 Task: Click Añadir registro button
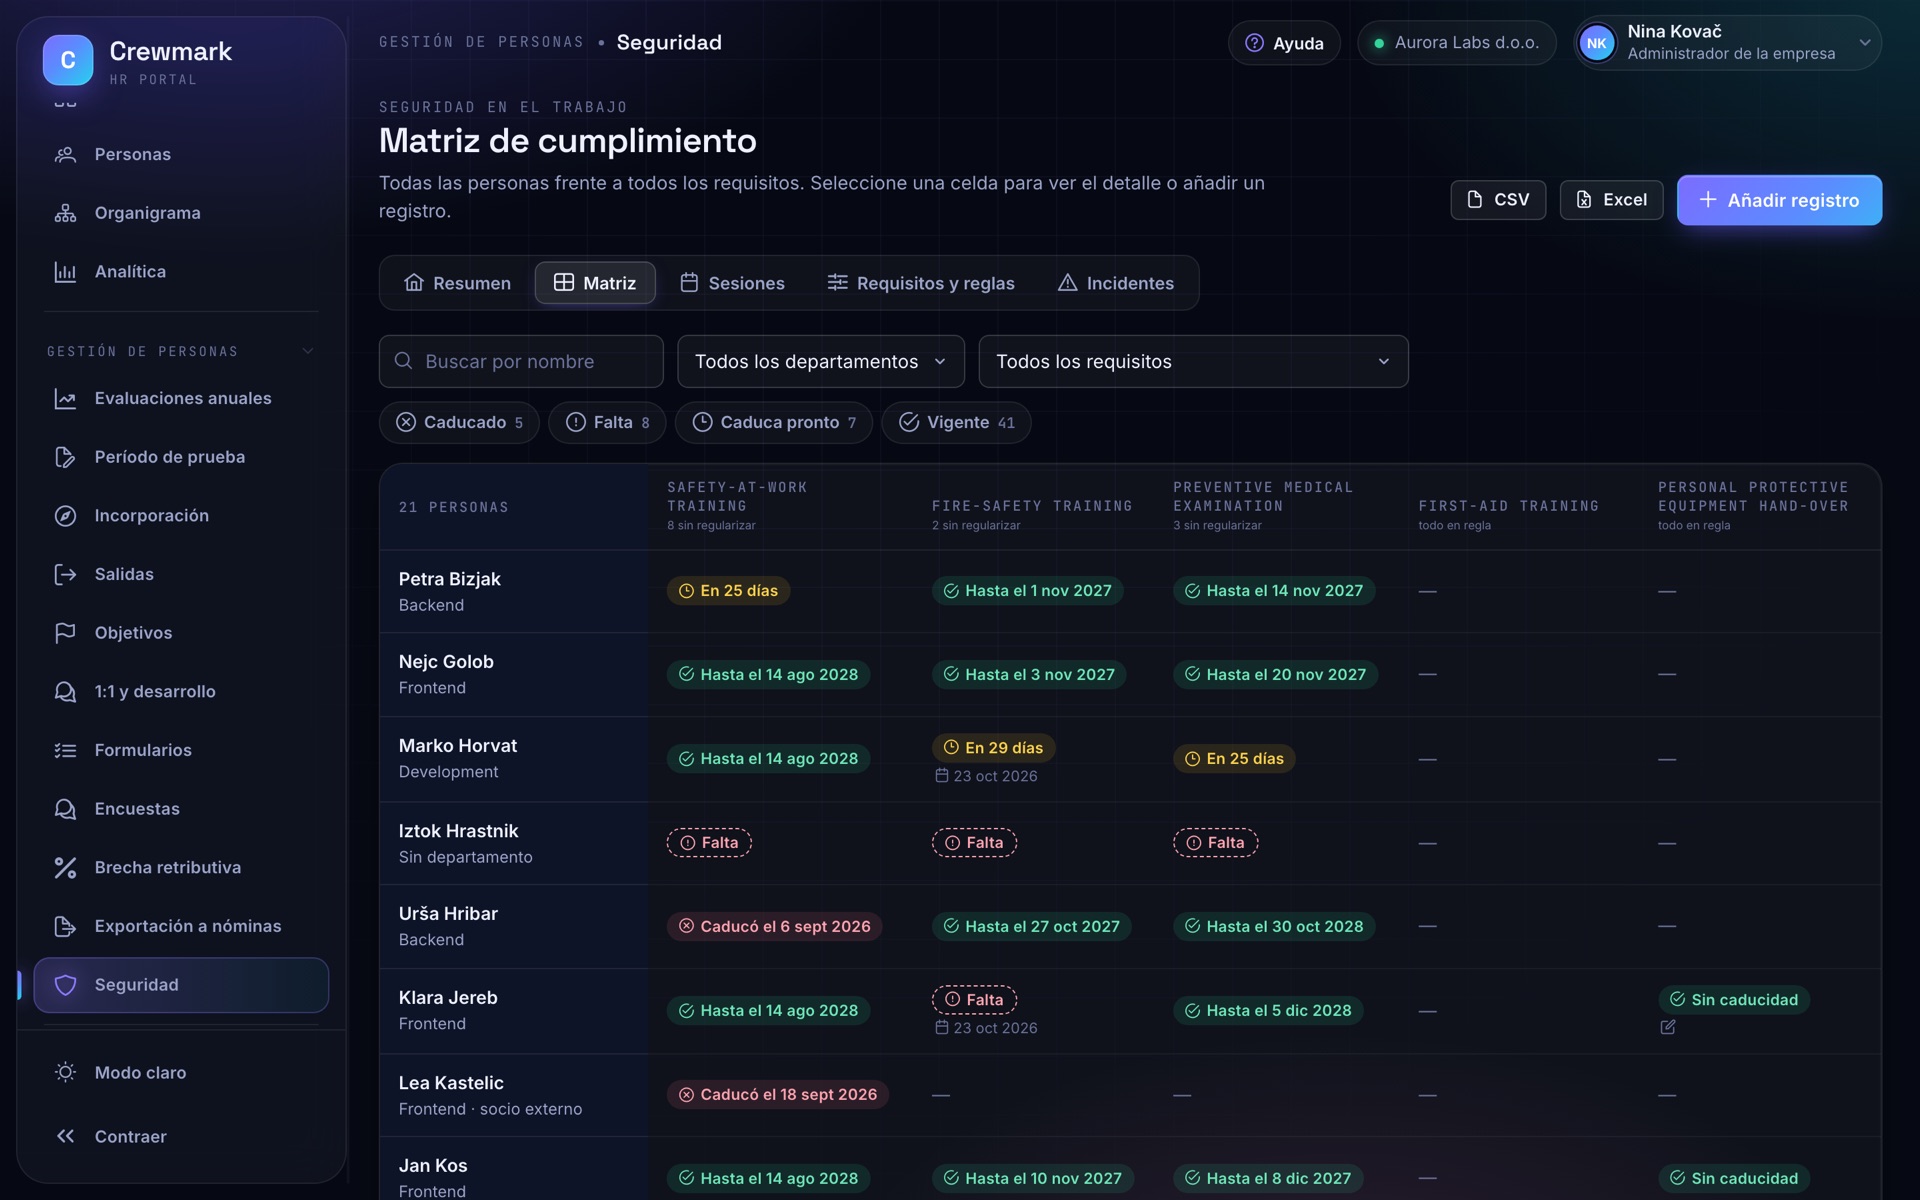1779,200
